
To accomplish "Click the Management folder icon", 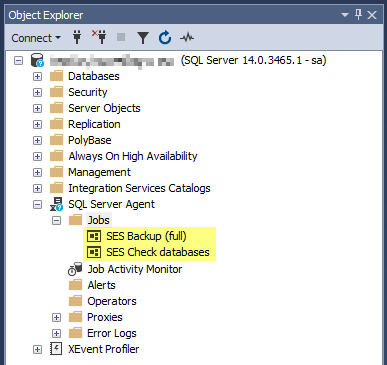I will click(x=56, y=172).
